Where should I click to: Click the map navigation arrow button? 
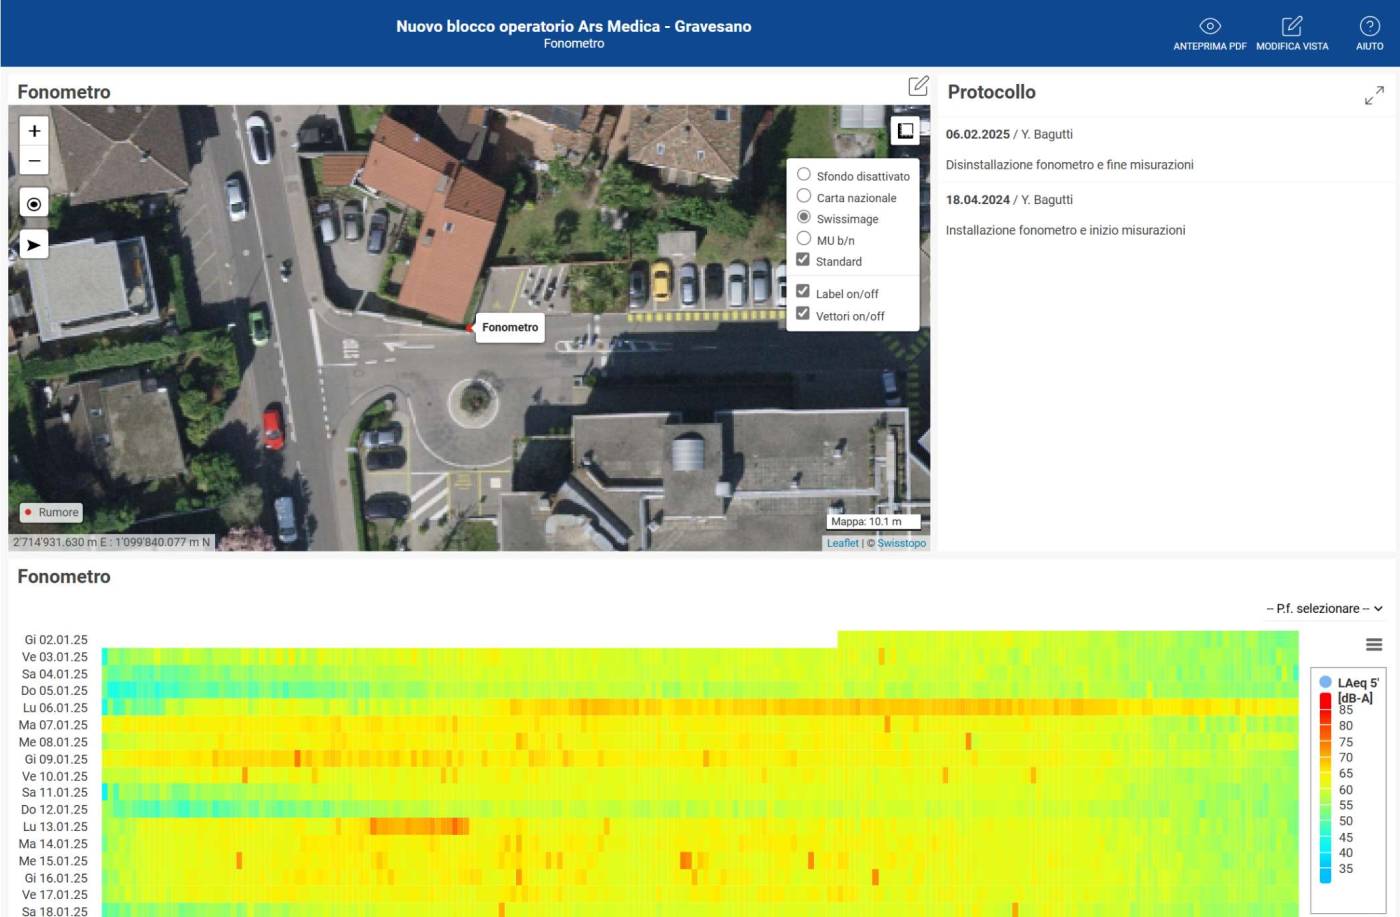click(34, 245)
